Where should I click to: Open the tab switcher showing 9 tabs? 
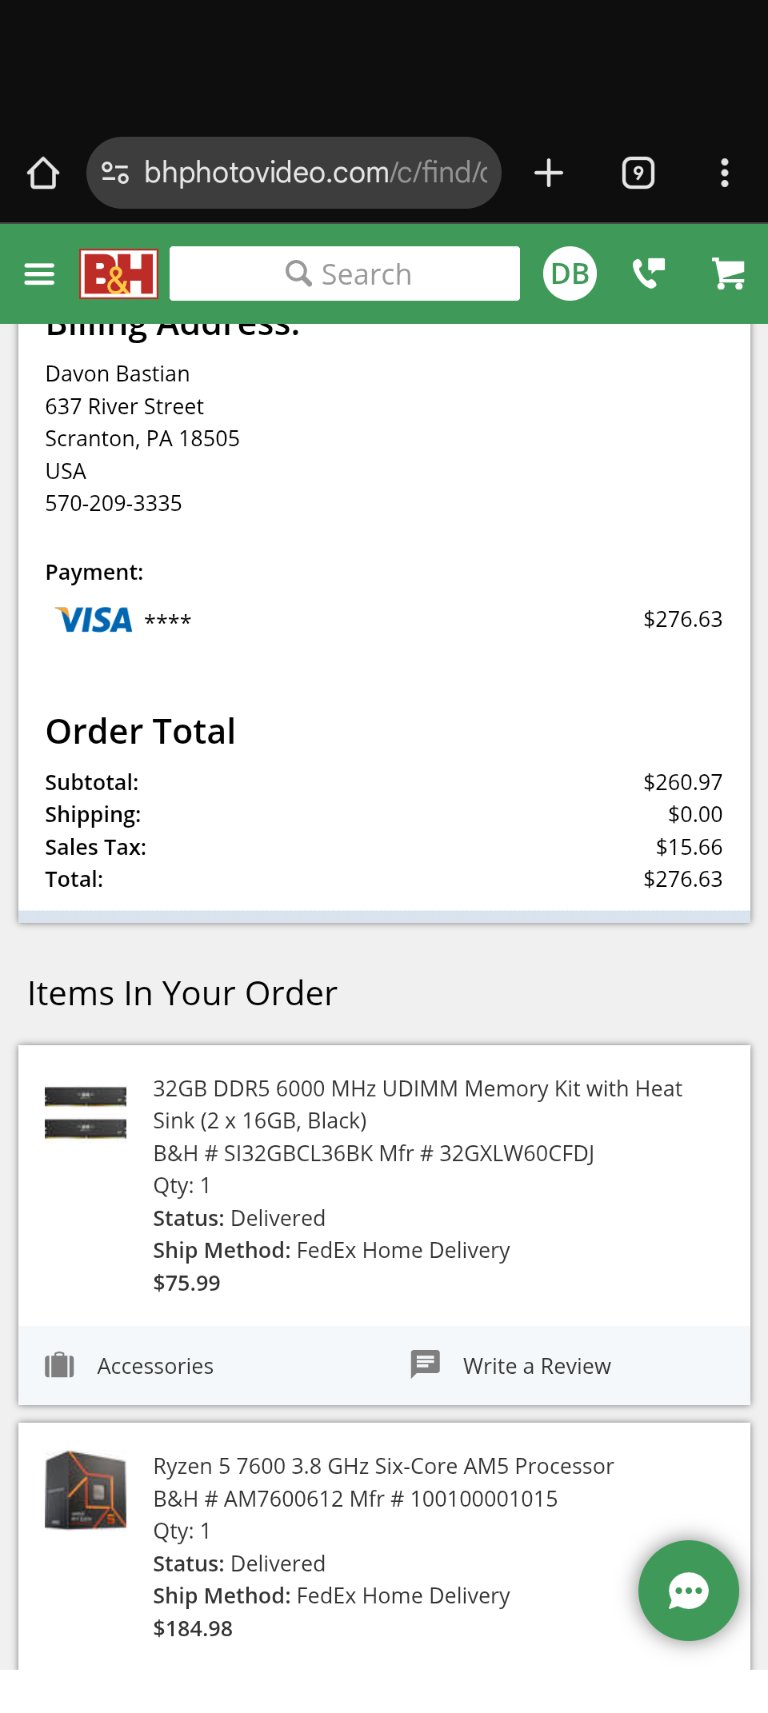(x=638, y=173)
